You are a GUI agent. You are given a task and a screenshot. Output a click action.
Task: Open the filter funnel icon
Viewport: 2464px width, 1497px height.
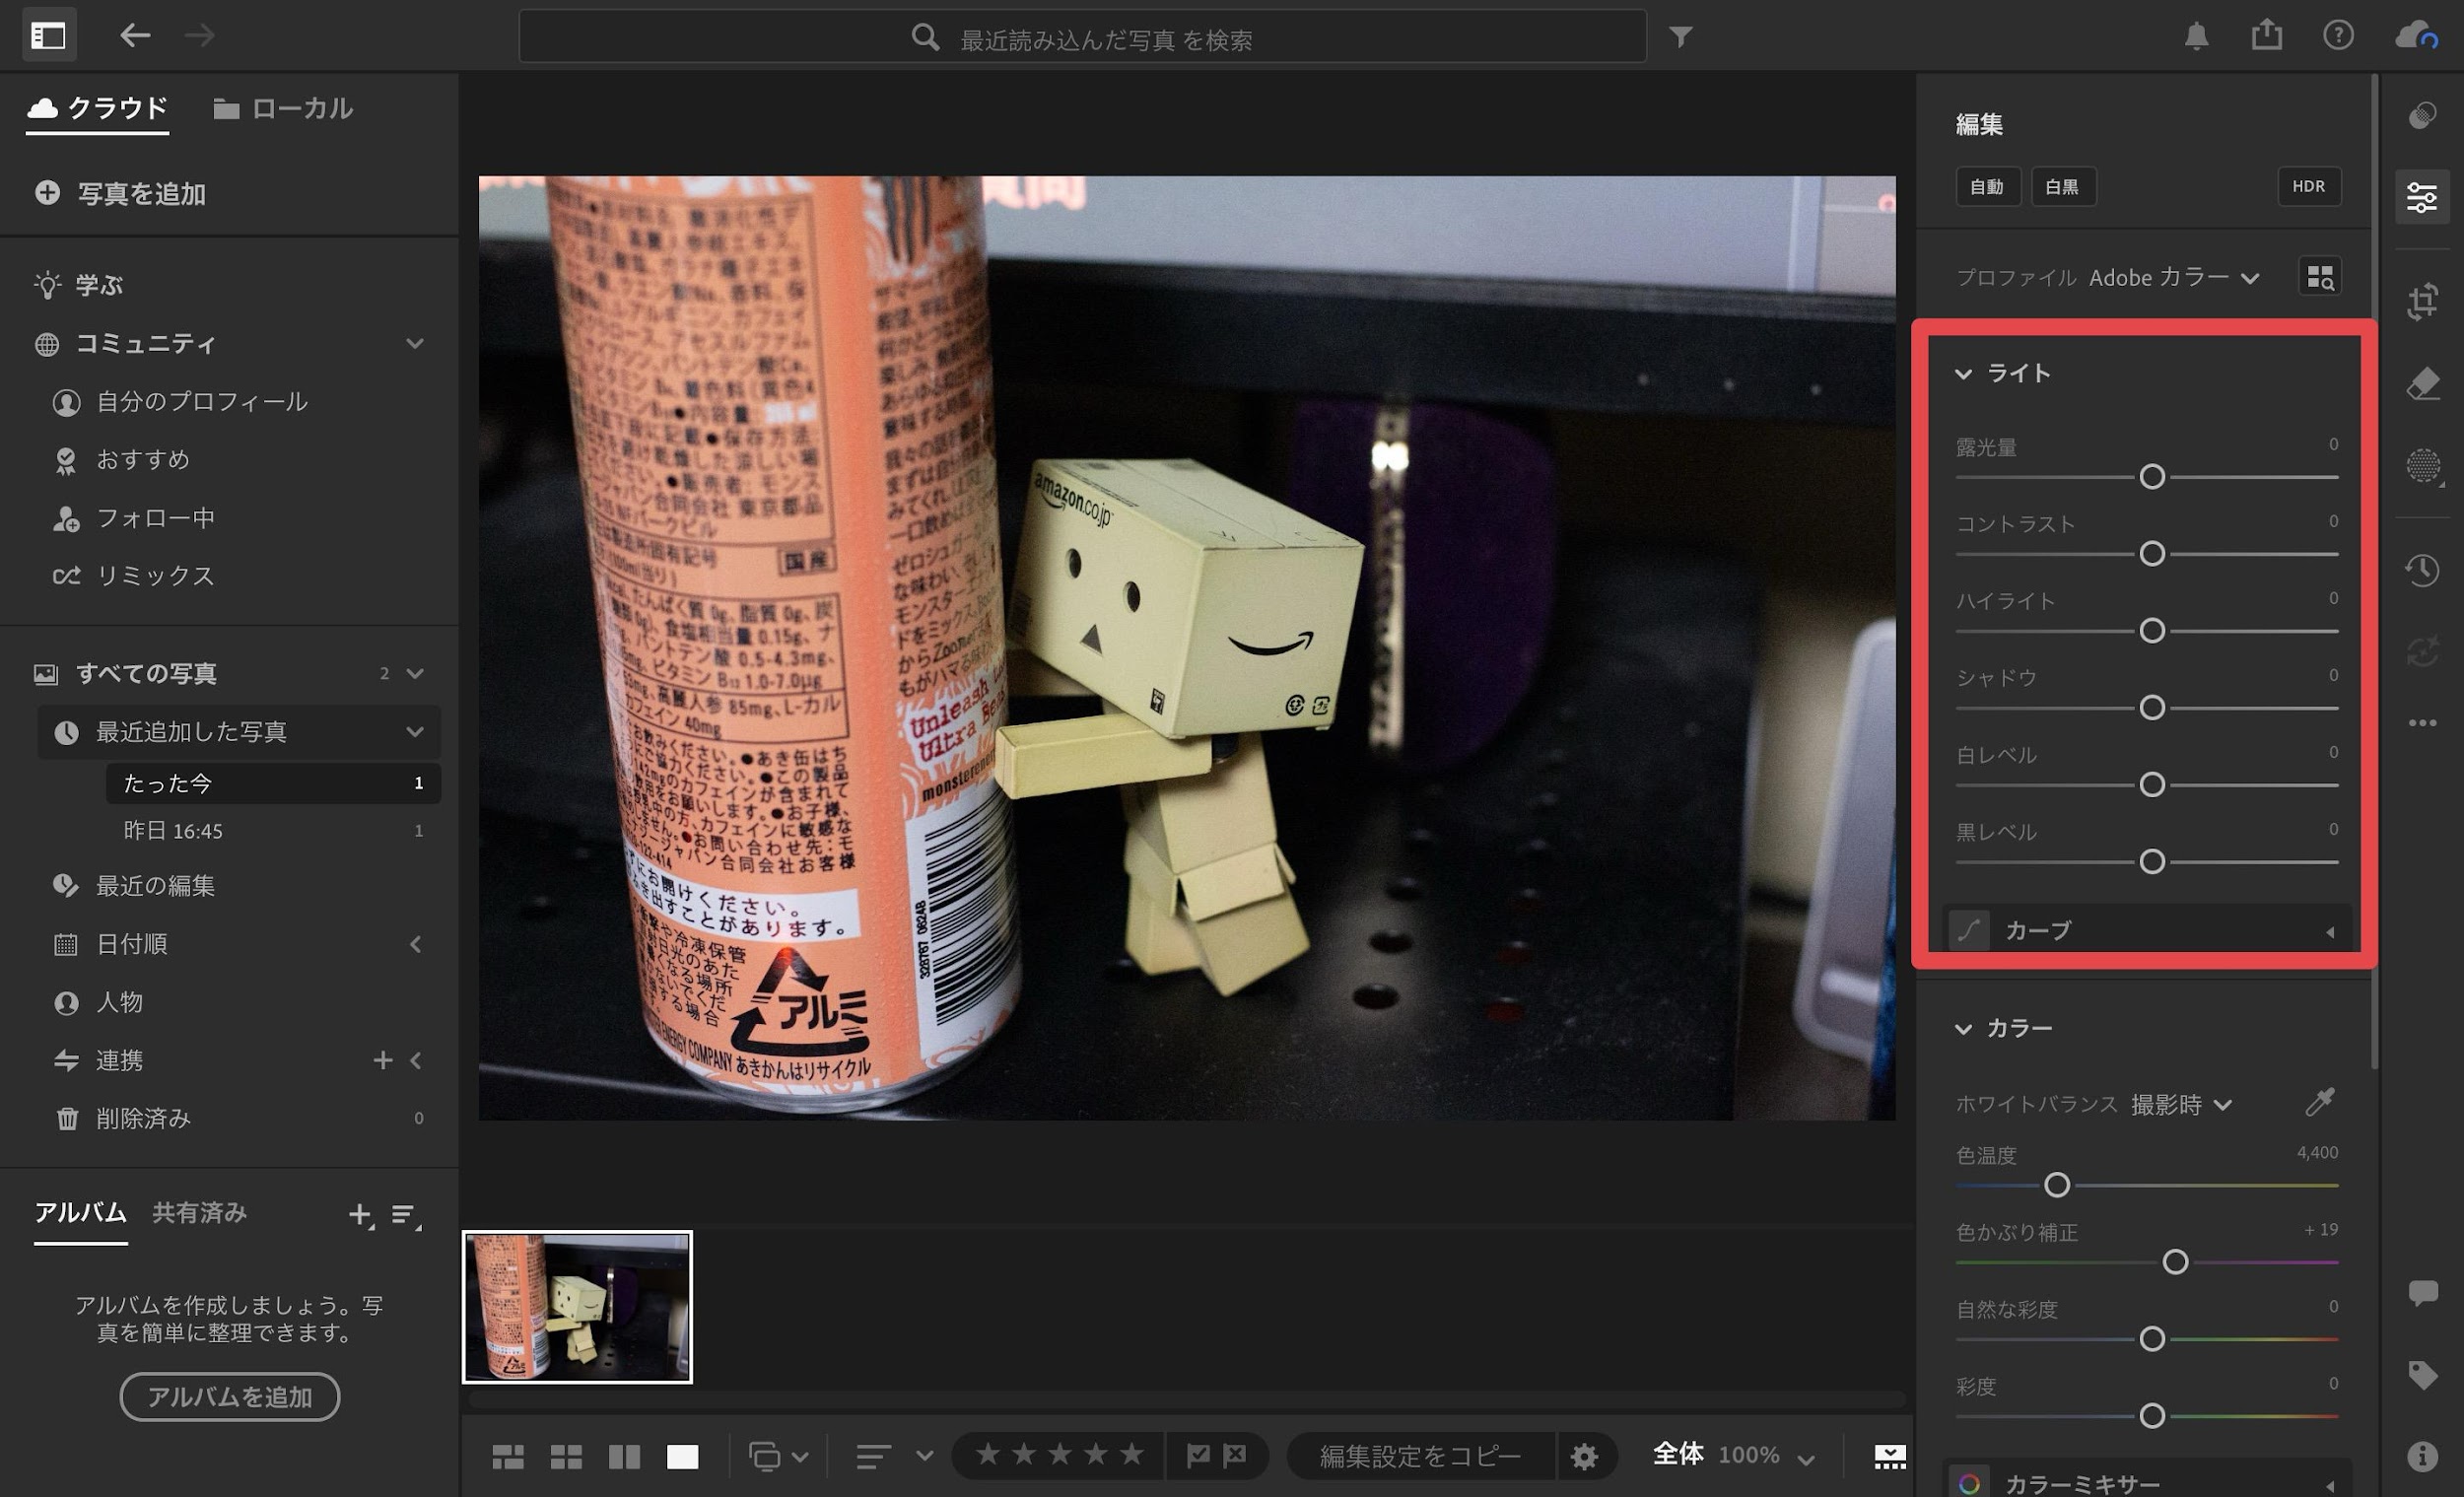tap(1681, 37)
